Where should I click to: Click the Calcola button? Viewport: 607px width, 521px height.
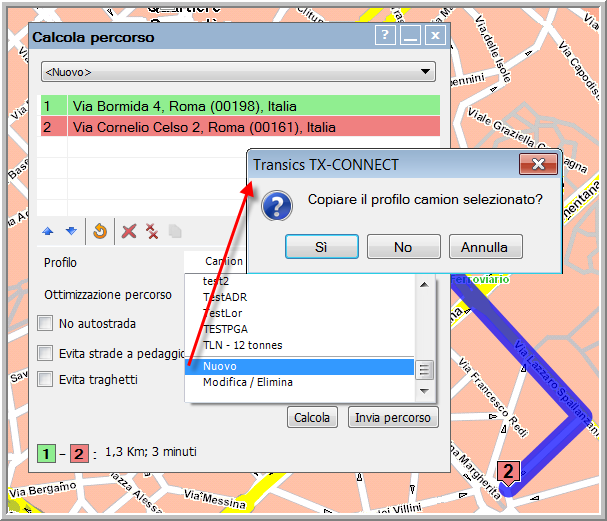coord(312,417)
